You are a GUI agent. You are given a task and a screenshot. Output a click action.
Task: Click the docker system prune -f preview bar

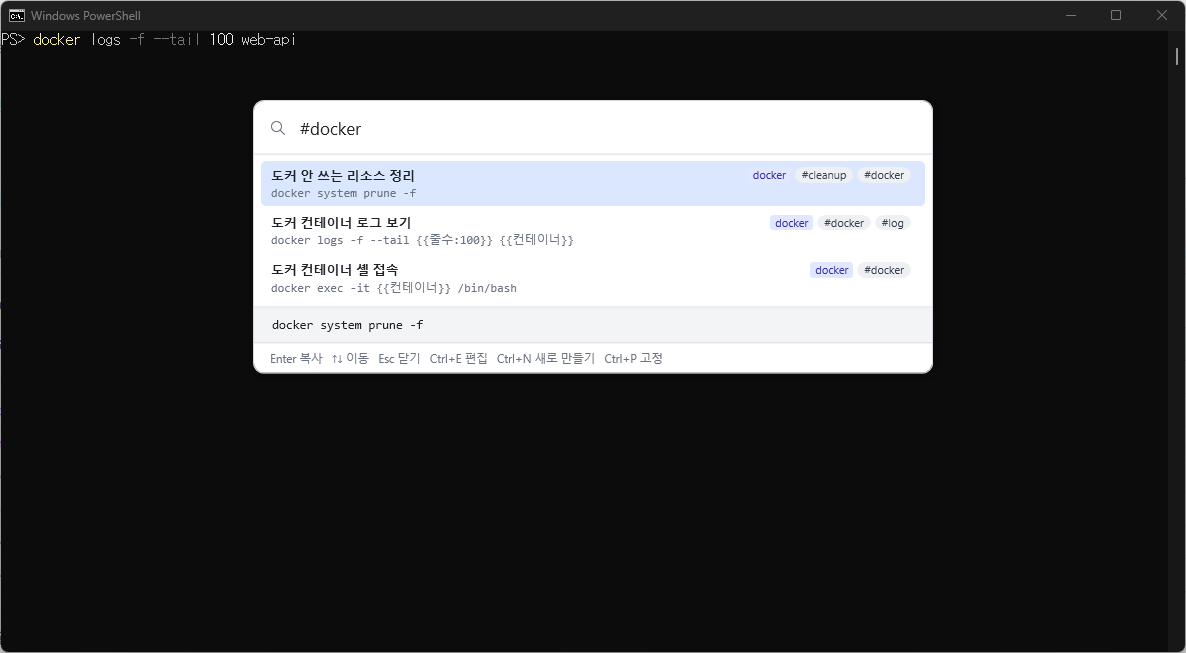tap(592, 325)
